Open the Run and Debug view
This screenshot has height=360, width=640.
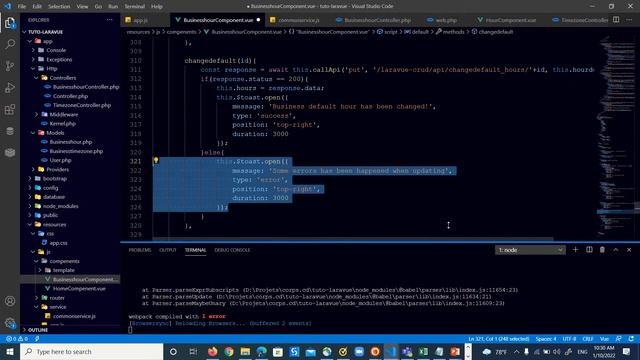(x=10, y=87)
